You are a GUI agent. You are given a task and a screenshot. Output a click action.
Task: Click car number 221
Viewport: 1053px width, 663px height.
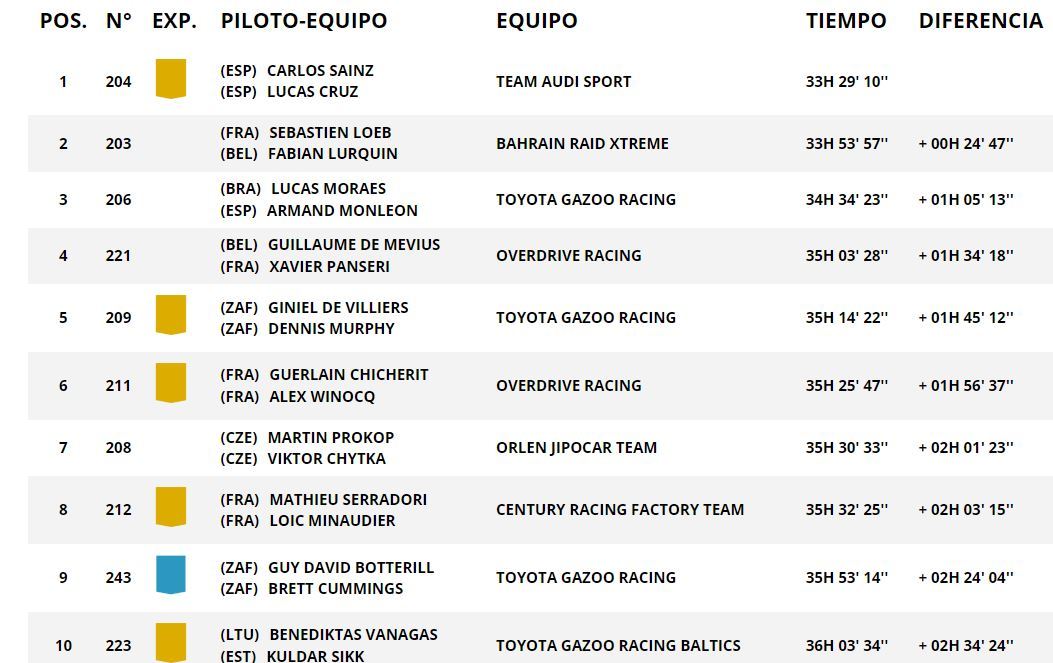coord(118,256)
